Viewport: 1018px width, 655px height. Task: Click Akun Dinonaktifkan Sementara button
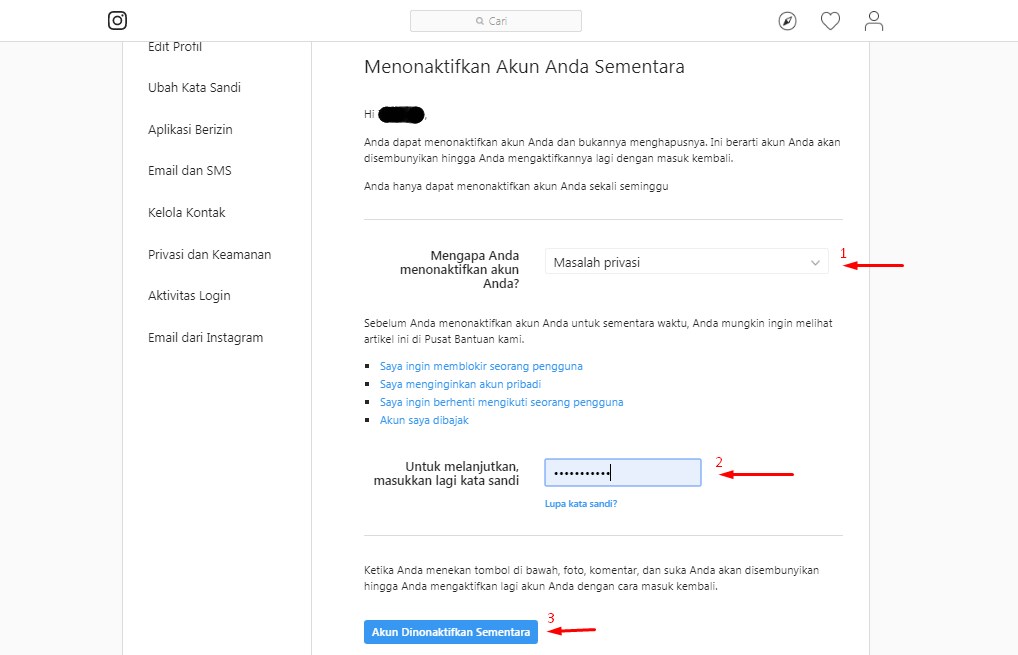(451, 632)
